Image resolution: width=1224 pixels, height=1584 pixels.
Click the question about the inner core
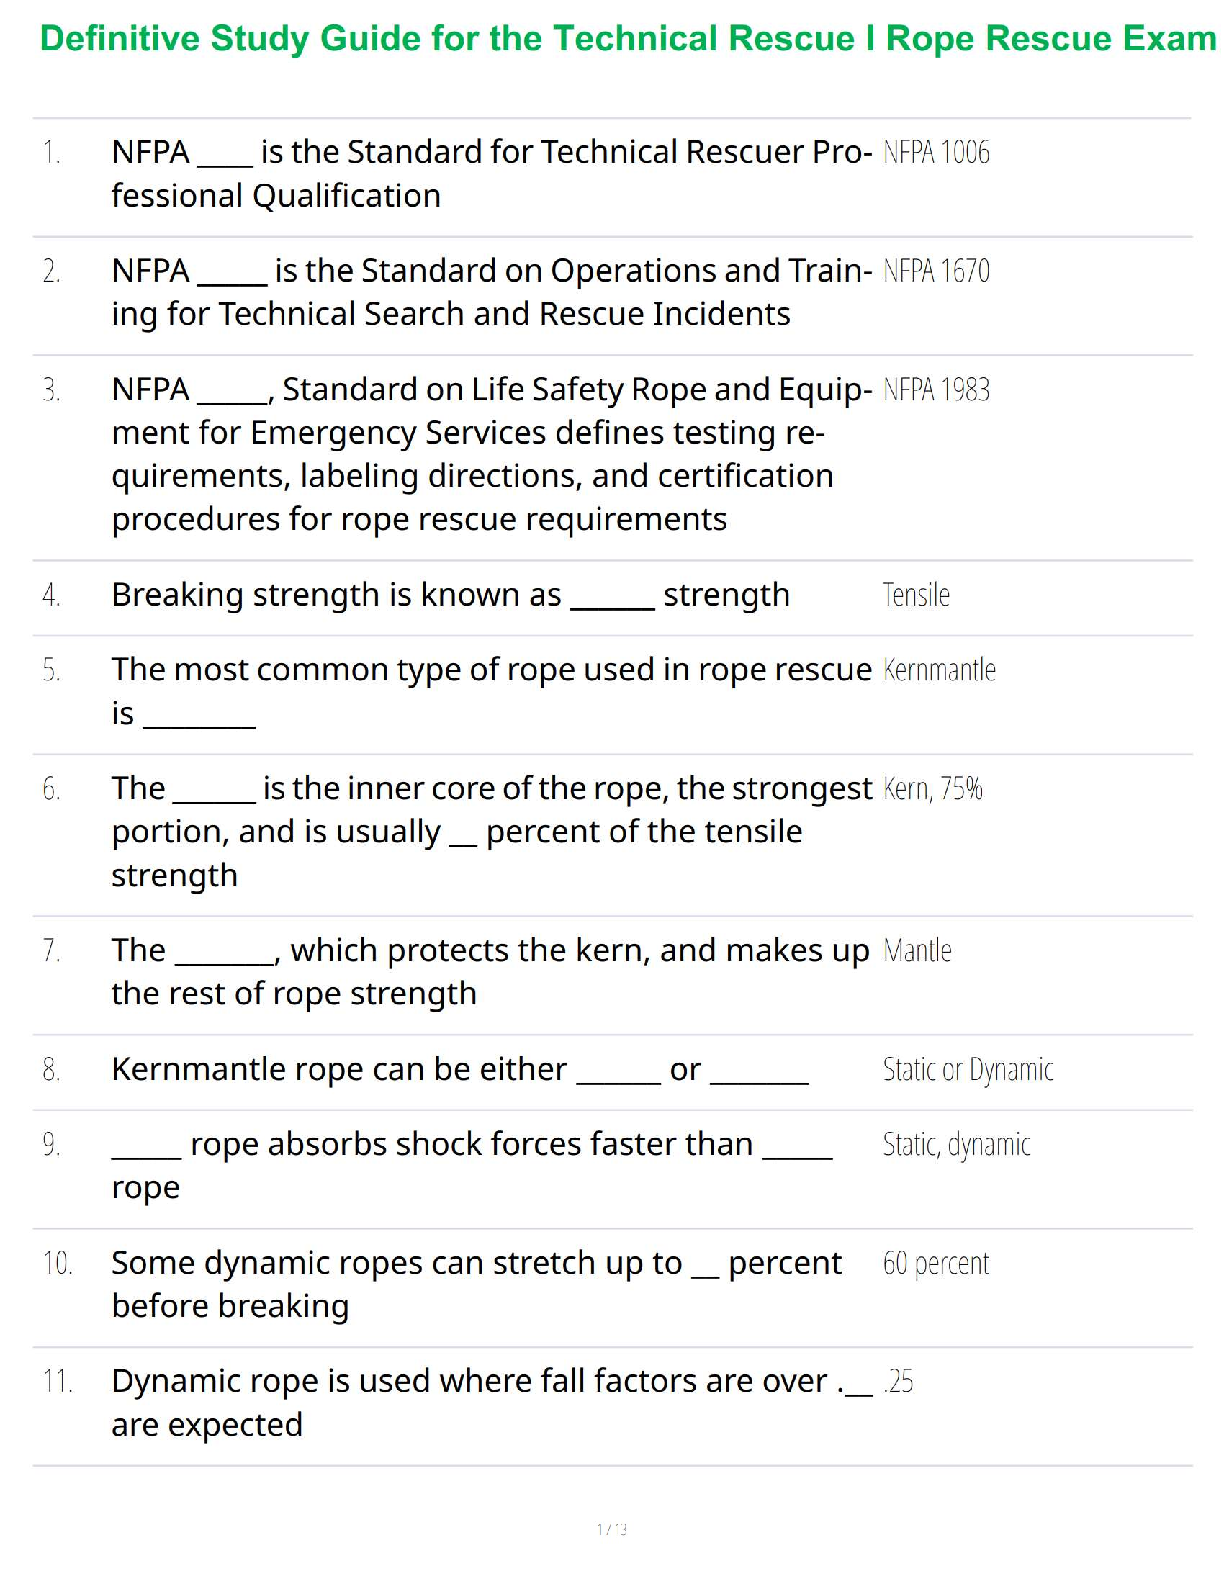(x=490, y=831)
